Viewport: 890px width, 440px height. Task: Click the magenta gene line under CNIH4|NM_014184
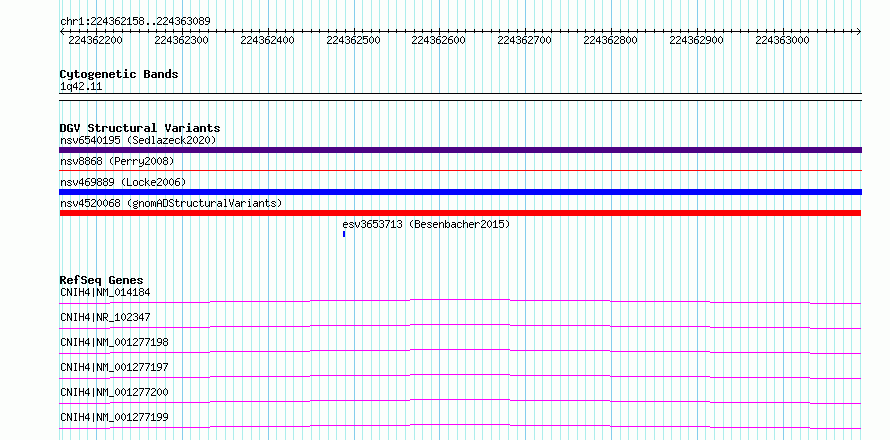[460, 301]
